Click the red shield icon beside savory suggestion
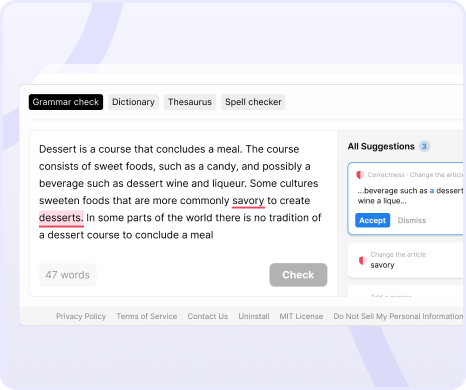 tap(362, 260)
